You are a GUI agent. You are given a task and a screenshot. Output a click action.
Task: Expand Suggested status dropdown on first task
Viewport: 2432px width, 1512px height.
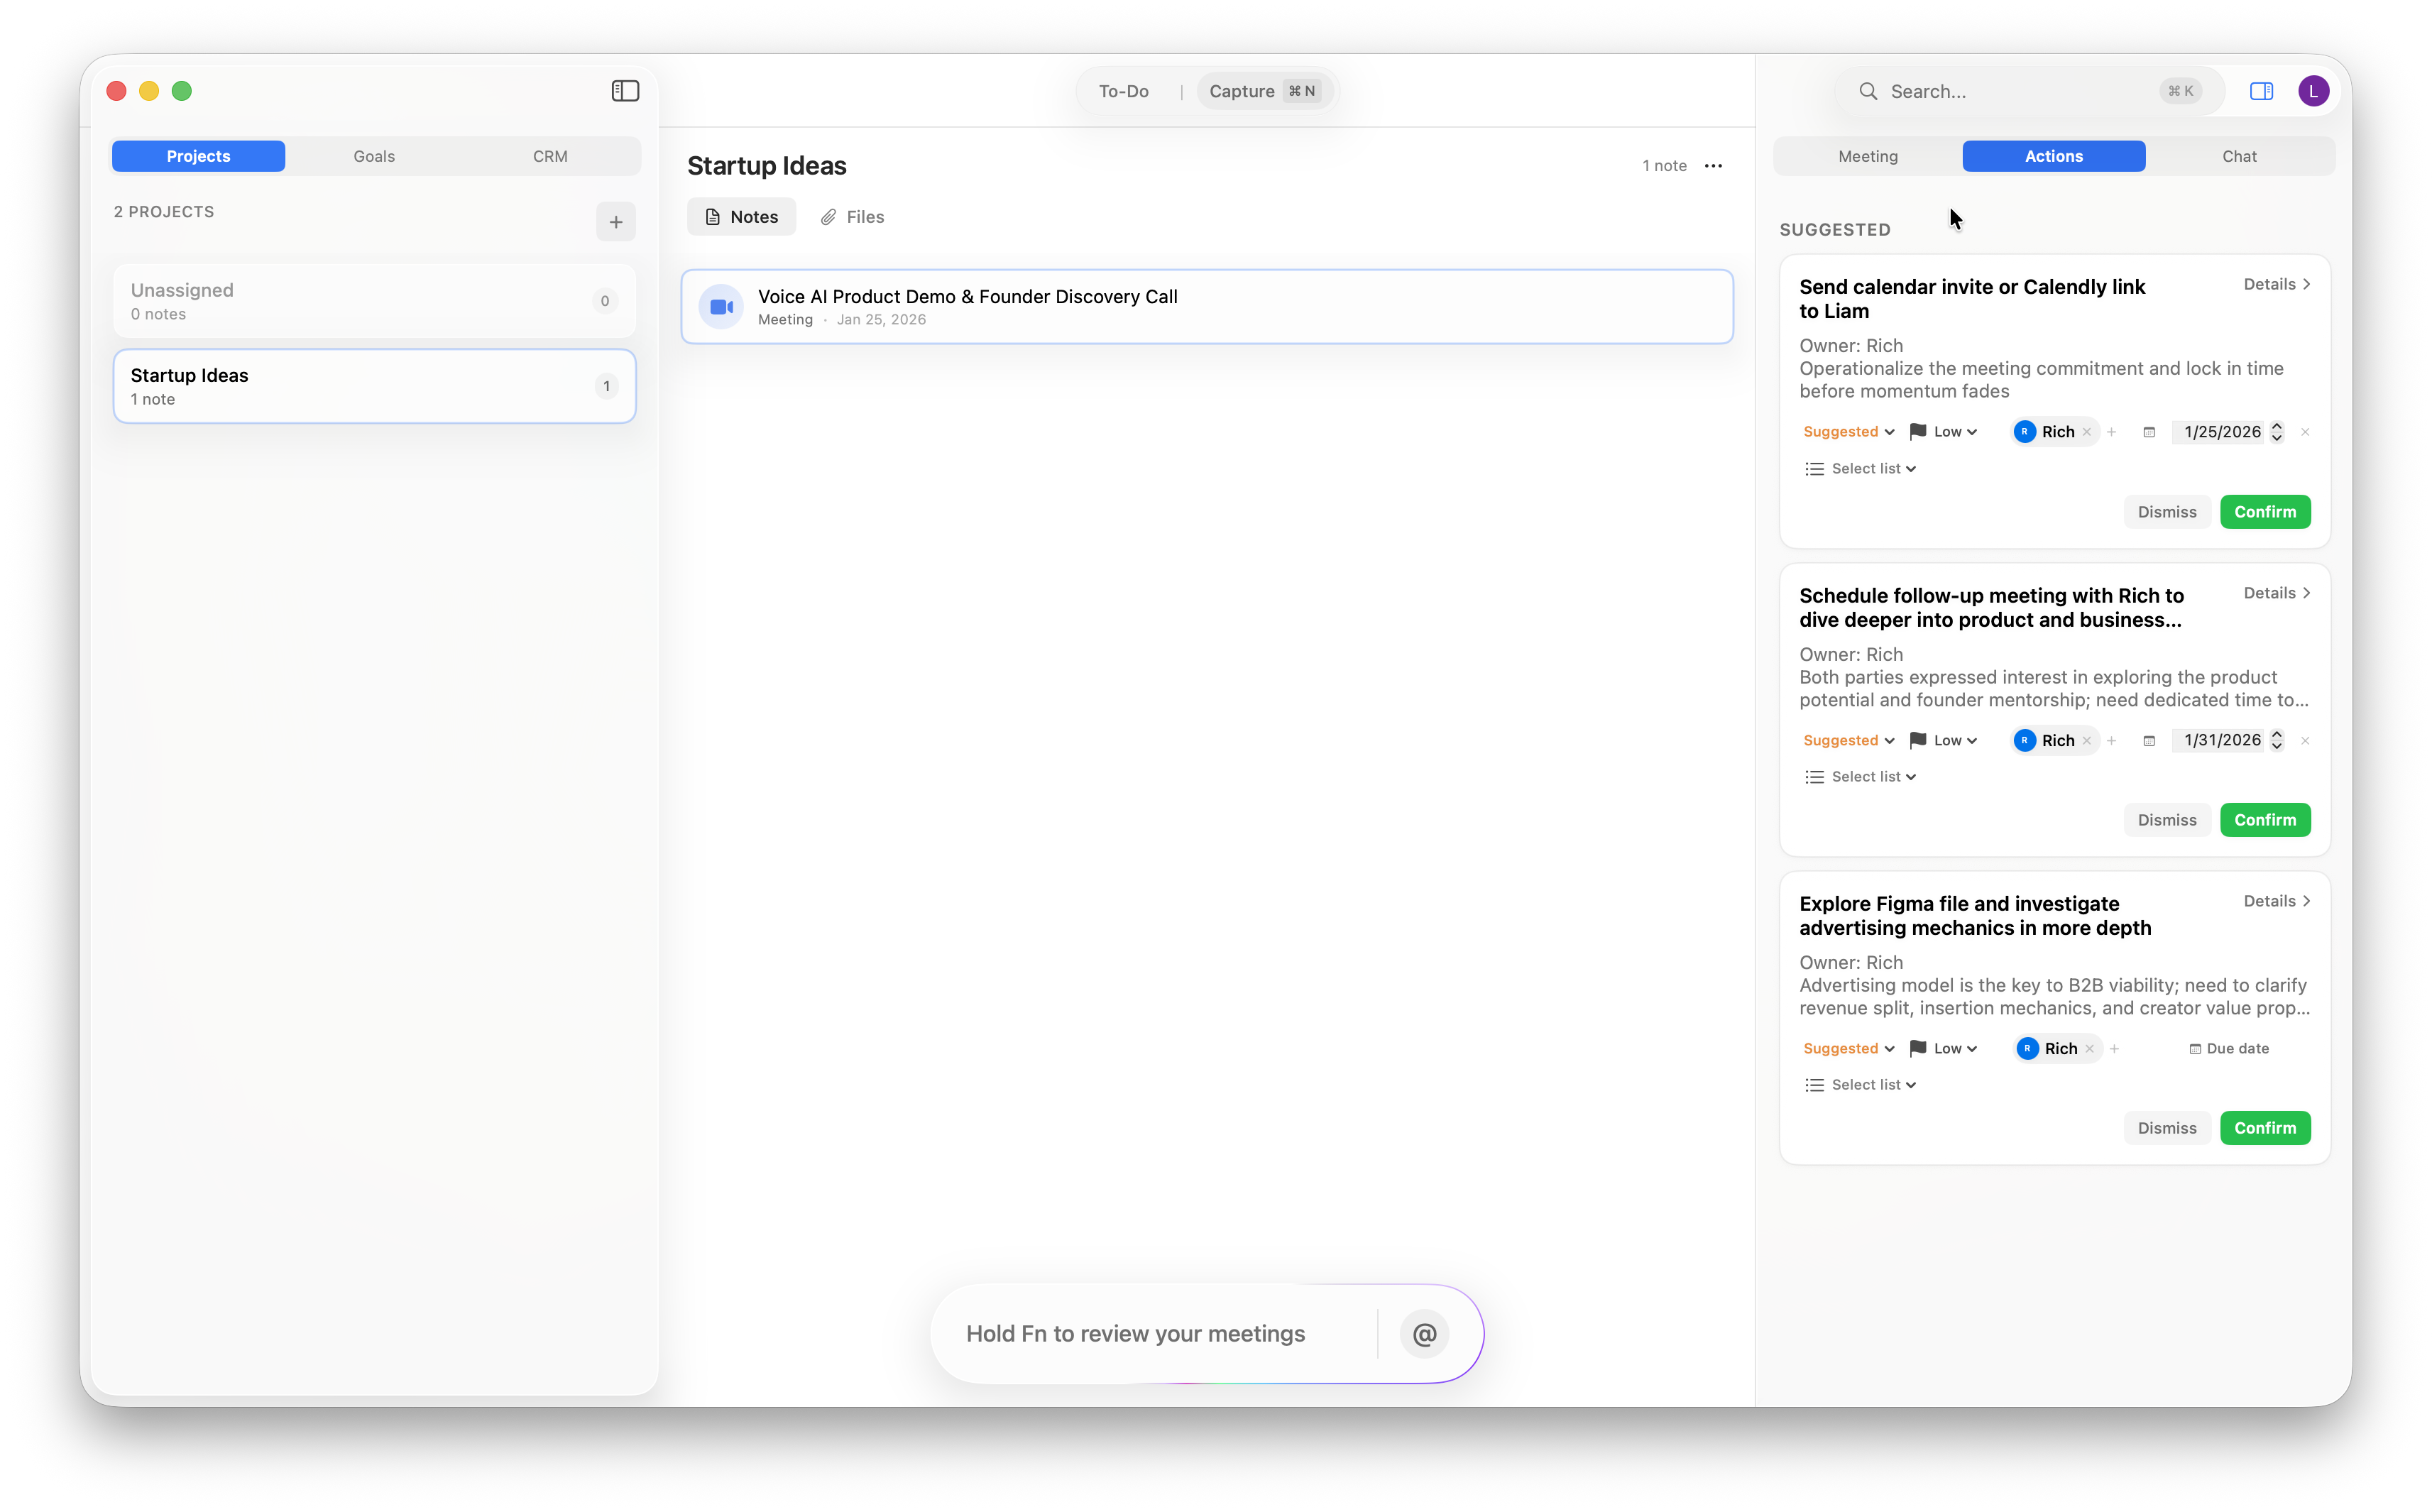click(1849, 432)
